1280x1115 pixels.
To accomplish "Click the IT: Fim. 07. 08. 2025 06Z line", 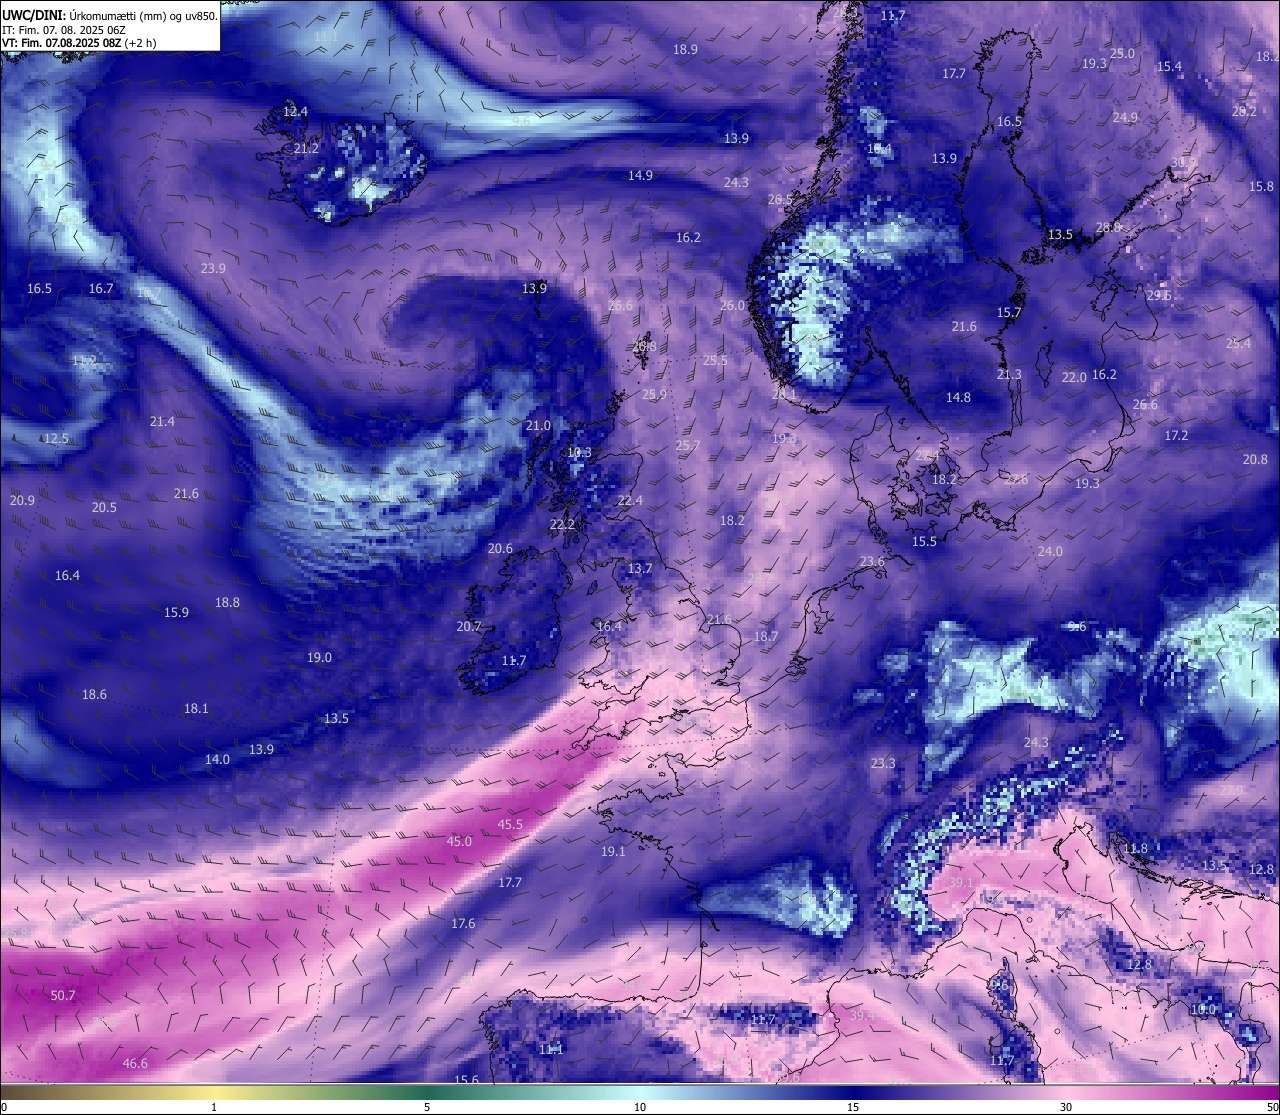I will (63, 30).
